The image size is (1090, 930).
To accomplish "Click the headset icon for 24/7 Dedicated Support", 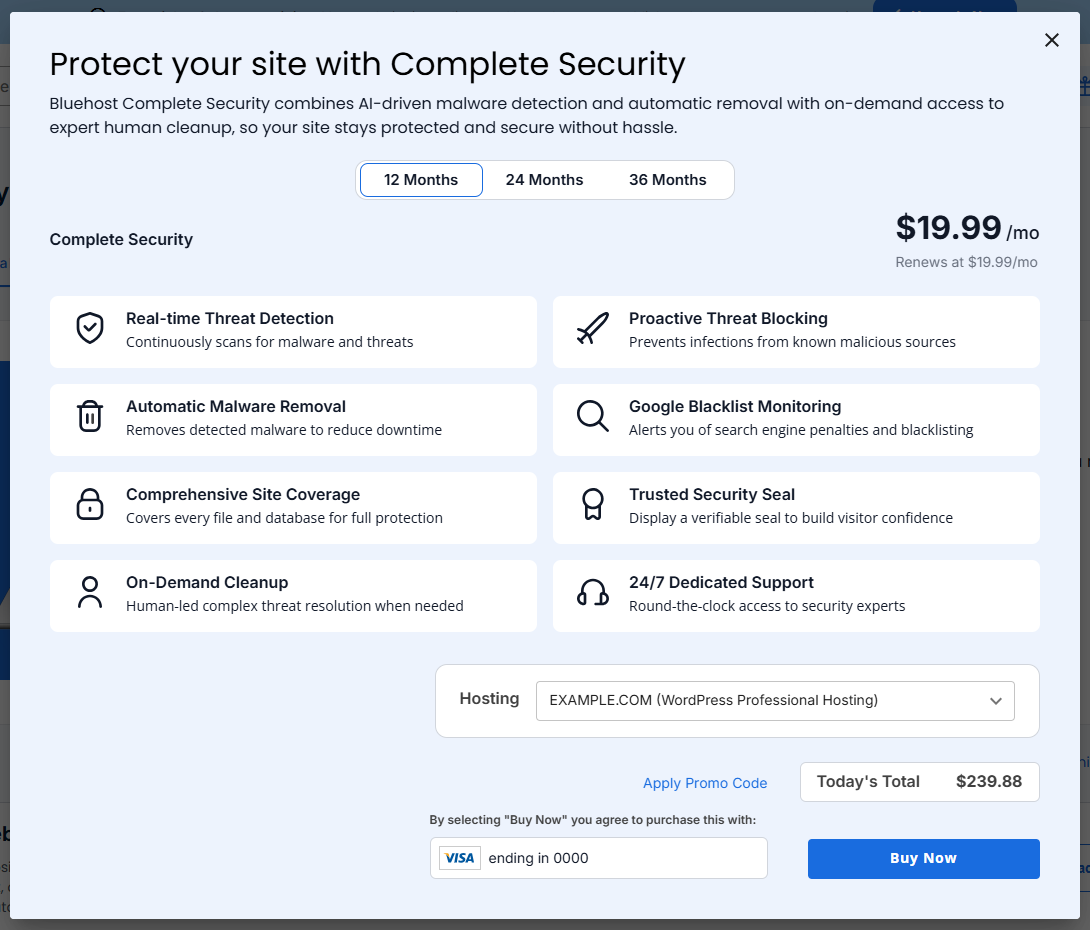I will pyautogui.click(x=593, y=592).
